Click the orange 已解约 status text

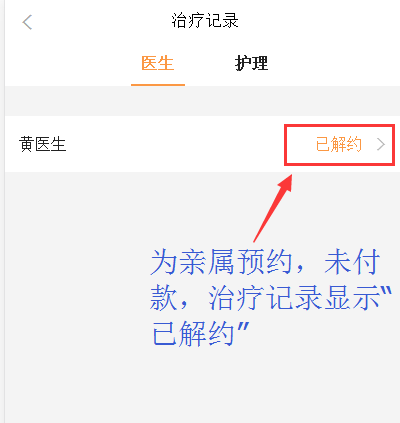(x=339, y=145)
